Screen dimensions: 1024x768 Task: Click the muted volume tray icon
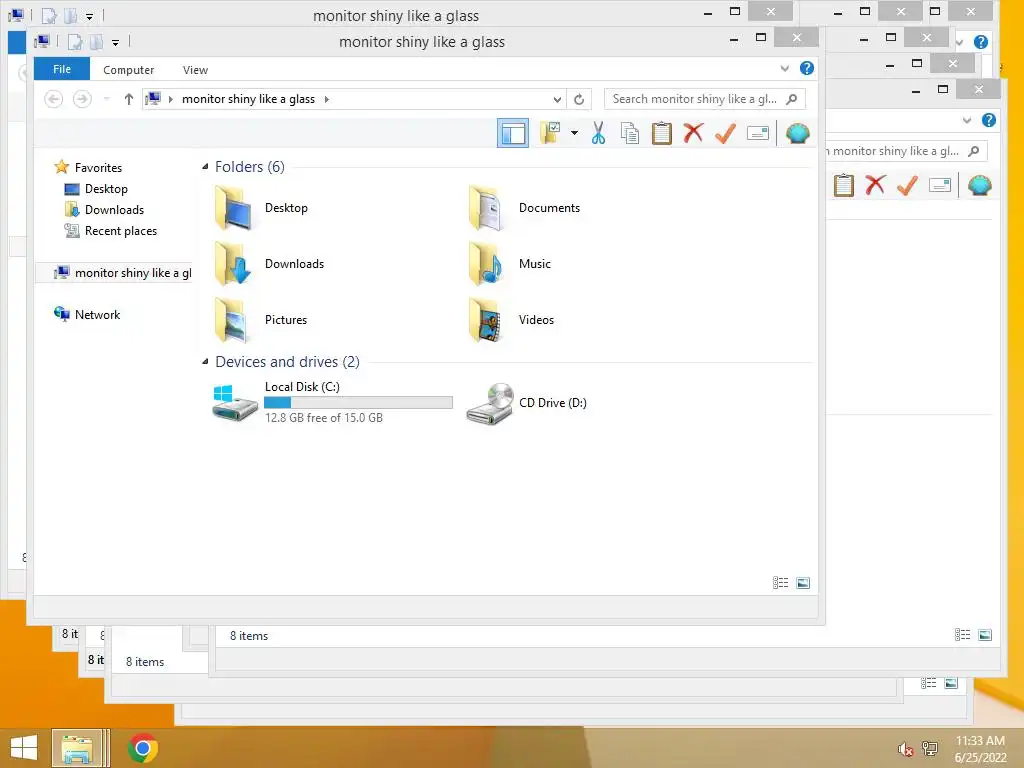[x=905, y=749]
